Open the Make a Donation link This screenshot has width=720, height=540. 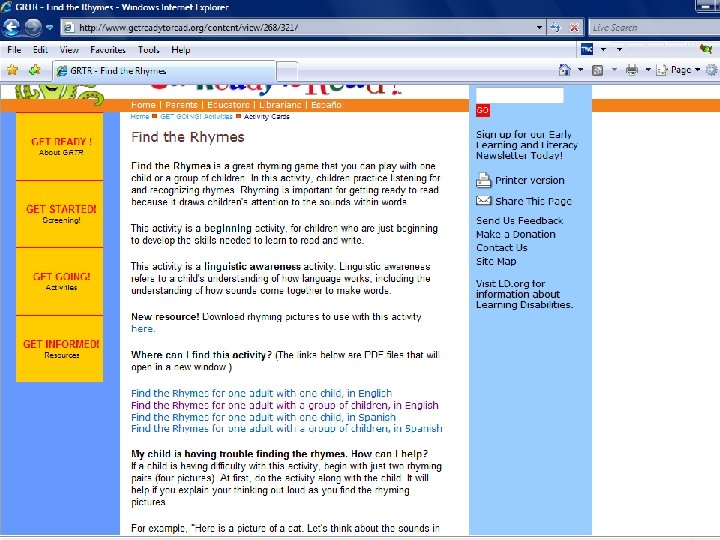[x=516, y=234]
